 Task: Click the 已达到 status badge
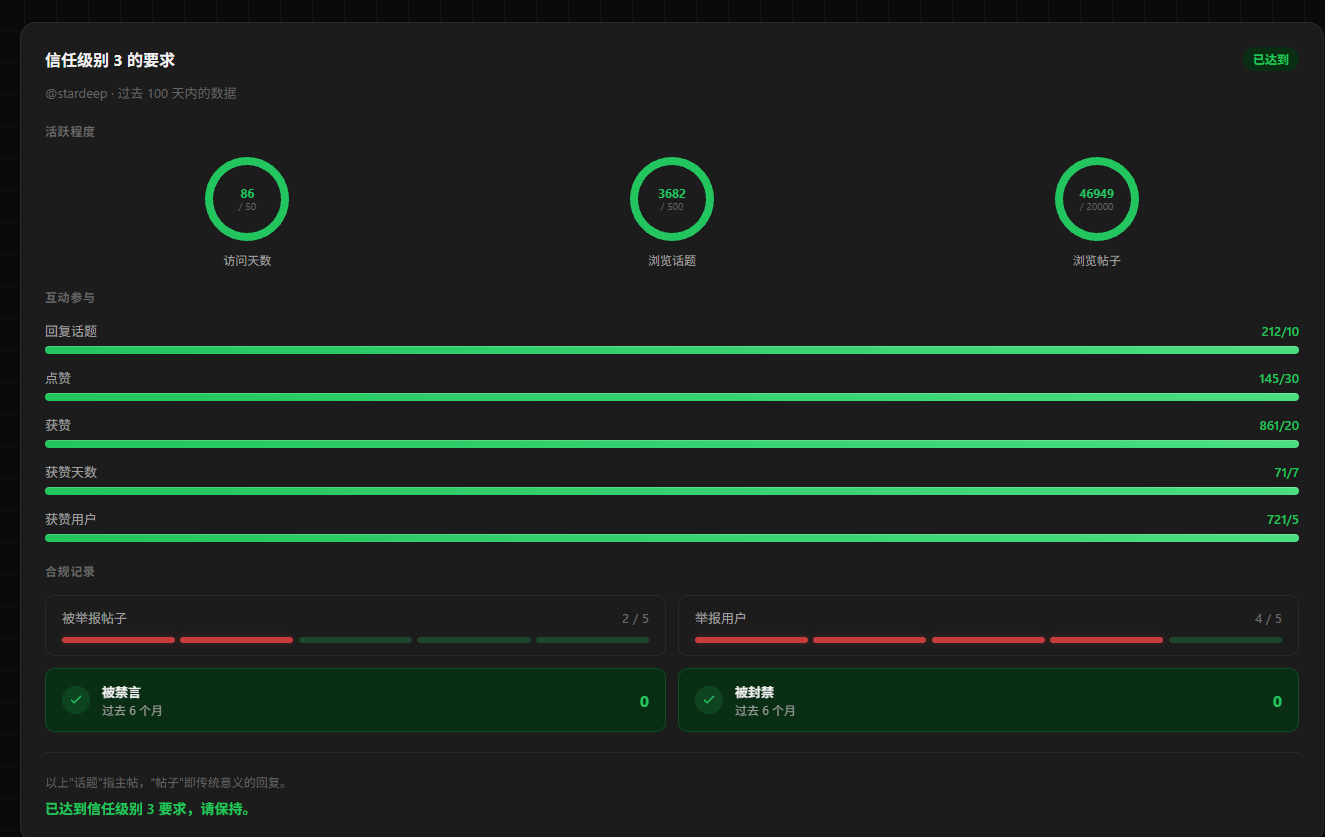(x=1271, y=60)
